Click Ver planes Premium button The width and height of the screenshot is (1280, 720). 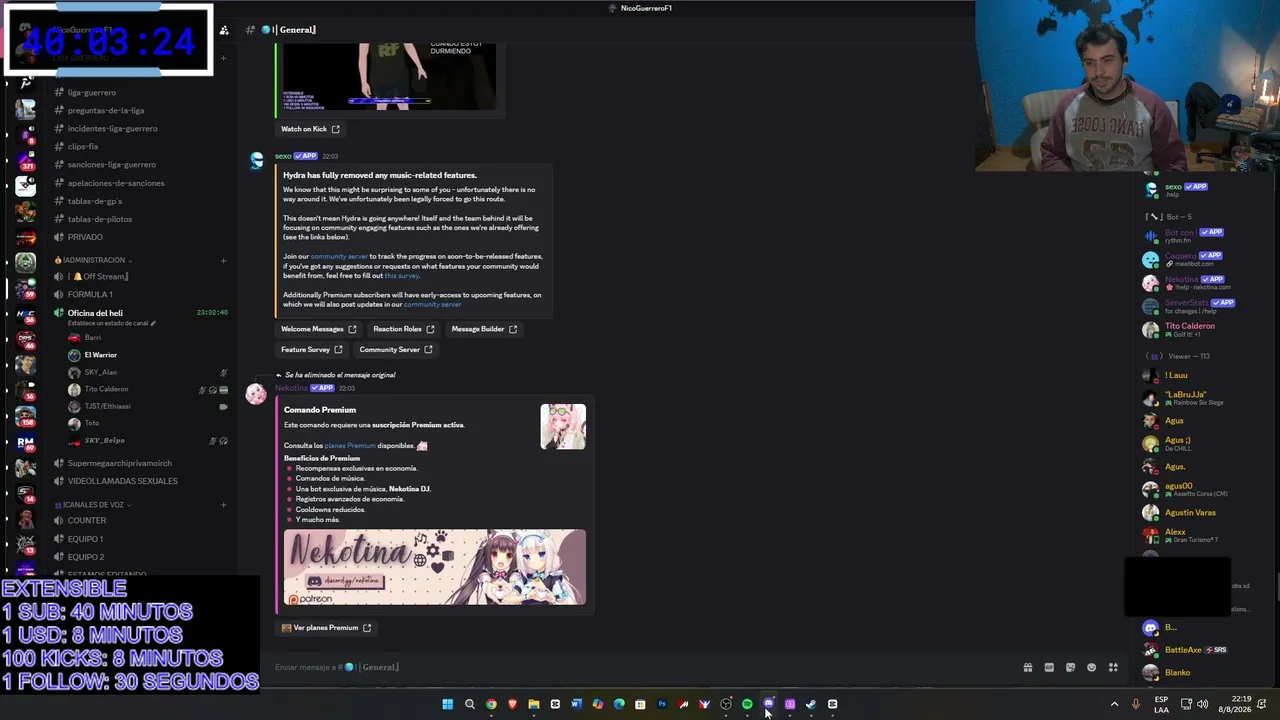[x=326, y=628]
